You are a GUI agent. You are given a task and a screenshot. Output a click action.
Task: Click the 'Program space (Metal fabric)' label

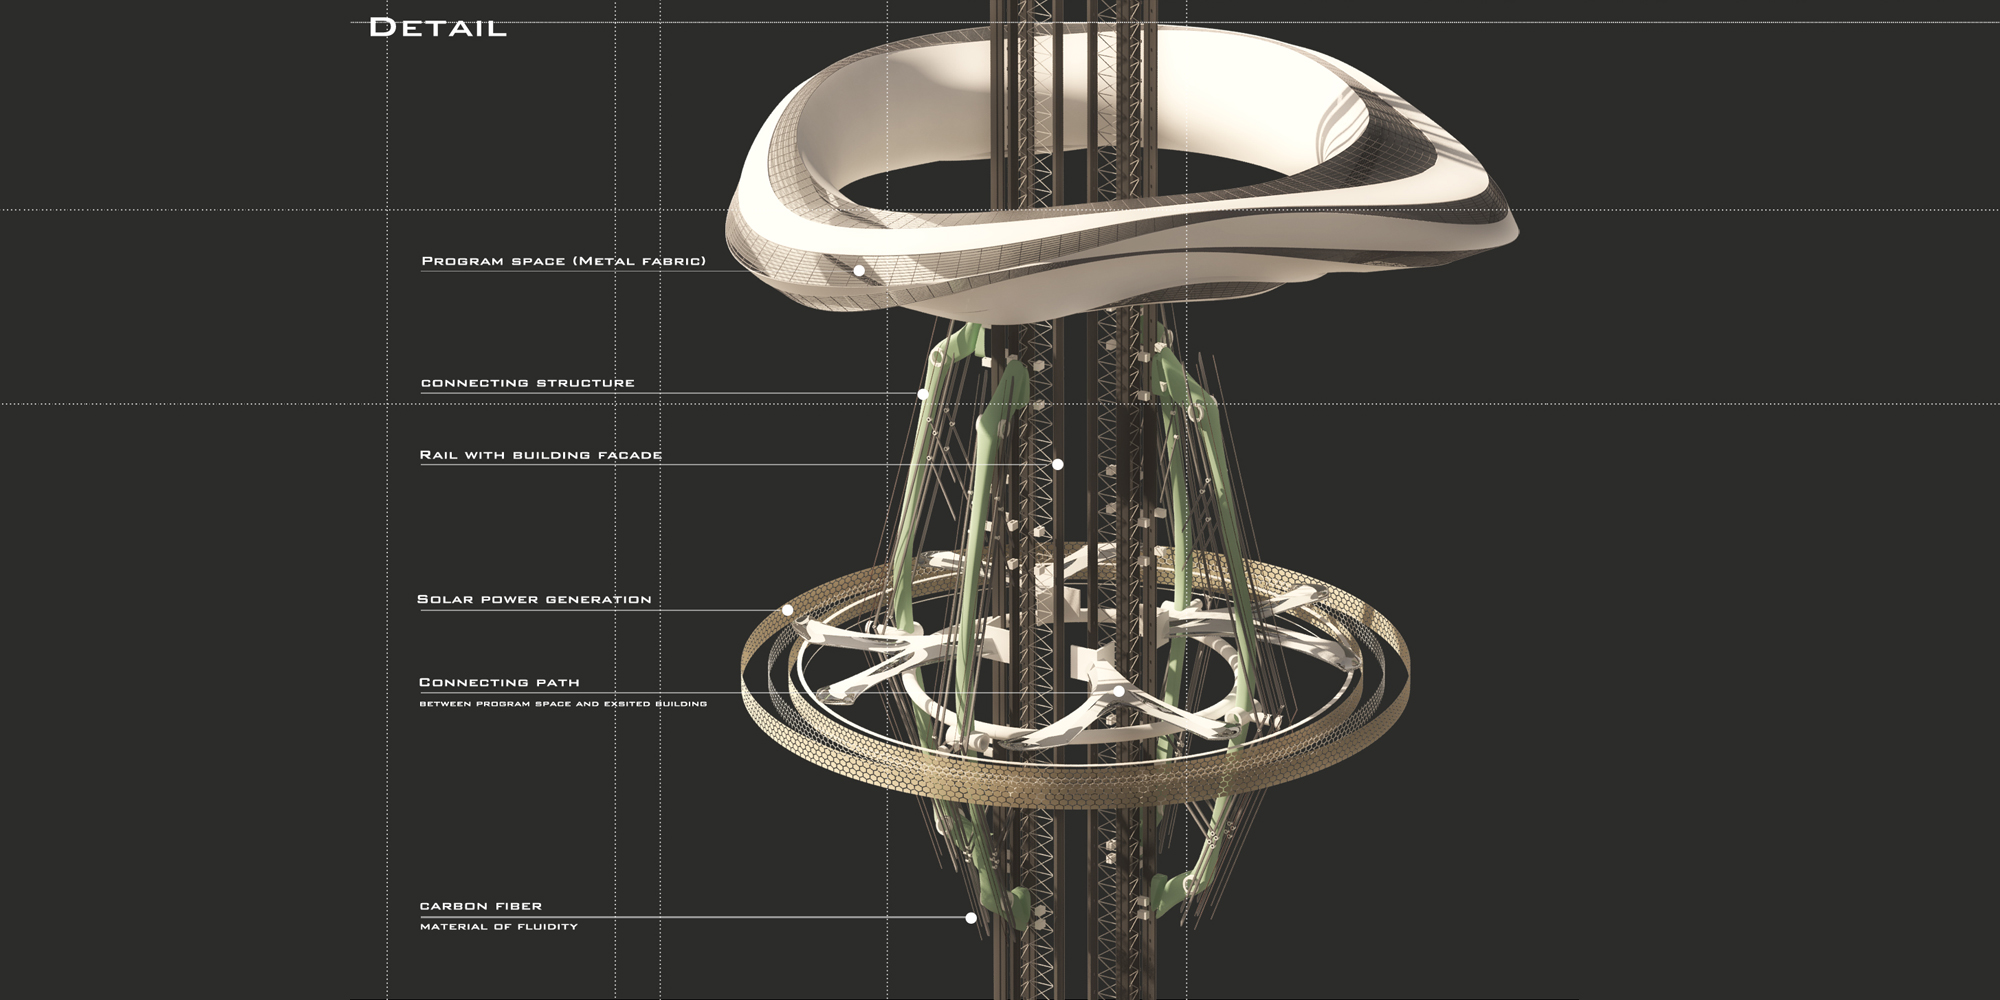[x=564, y=261]
